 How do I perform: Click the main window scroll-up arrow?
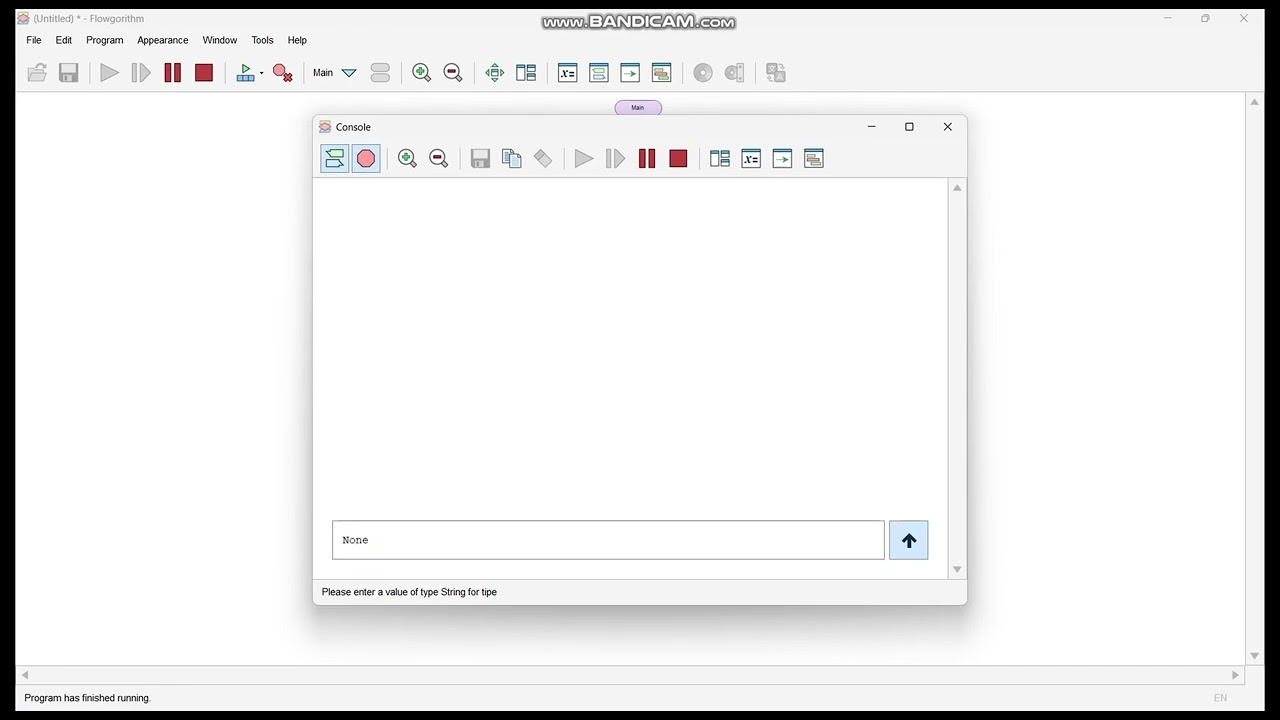point(1254,102)
